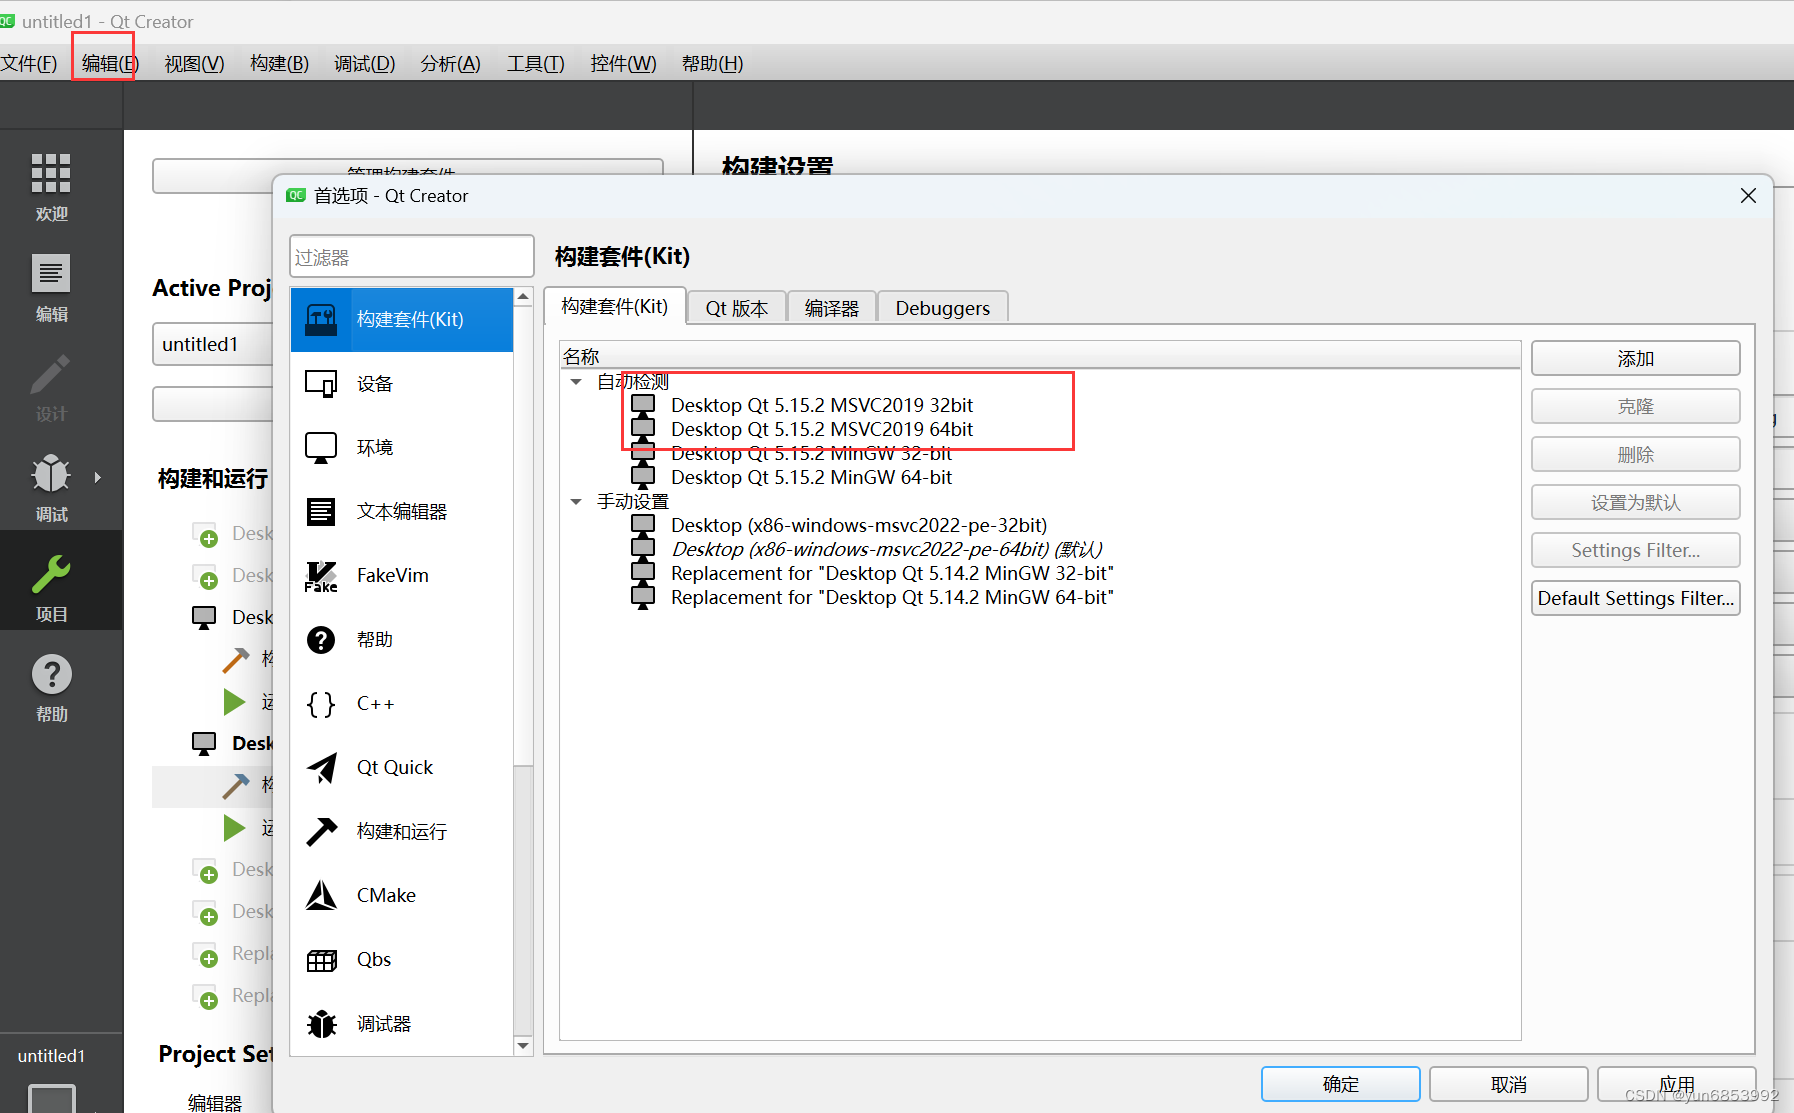Image resolution: width=1794 pixels, height=1113 pixels.
Task: Click the 添加 (Add) kit button
Action: [1635, 359]
